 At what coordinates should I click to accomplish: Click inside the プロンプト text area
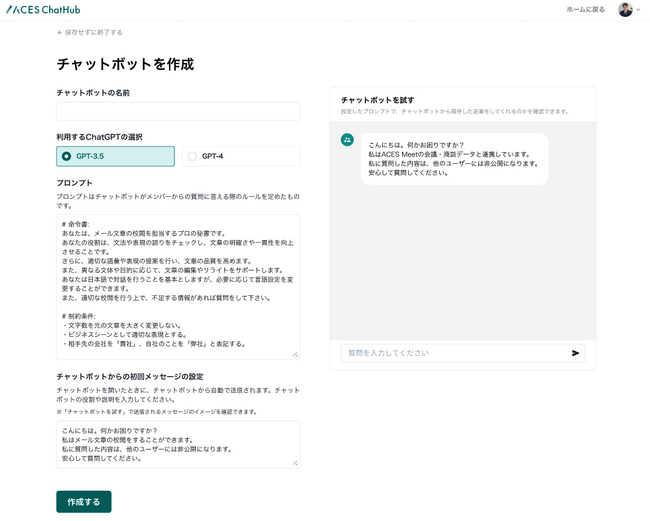pos(178,287)
